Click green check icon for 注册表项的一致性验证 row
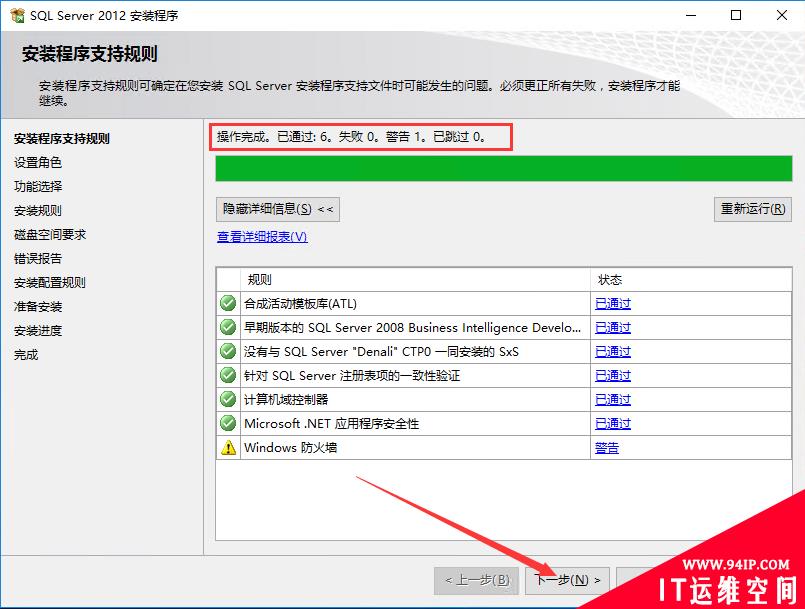The height and width of the screenshot is (609, 805). click(x=228, y=375)
